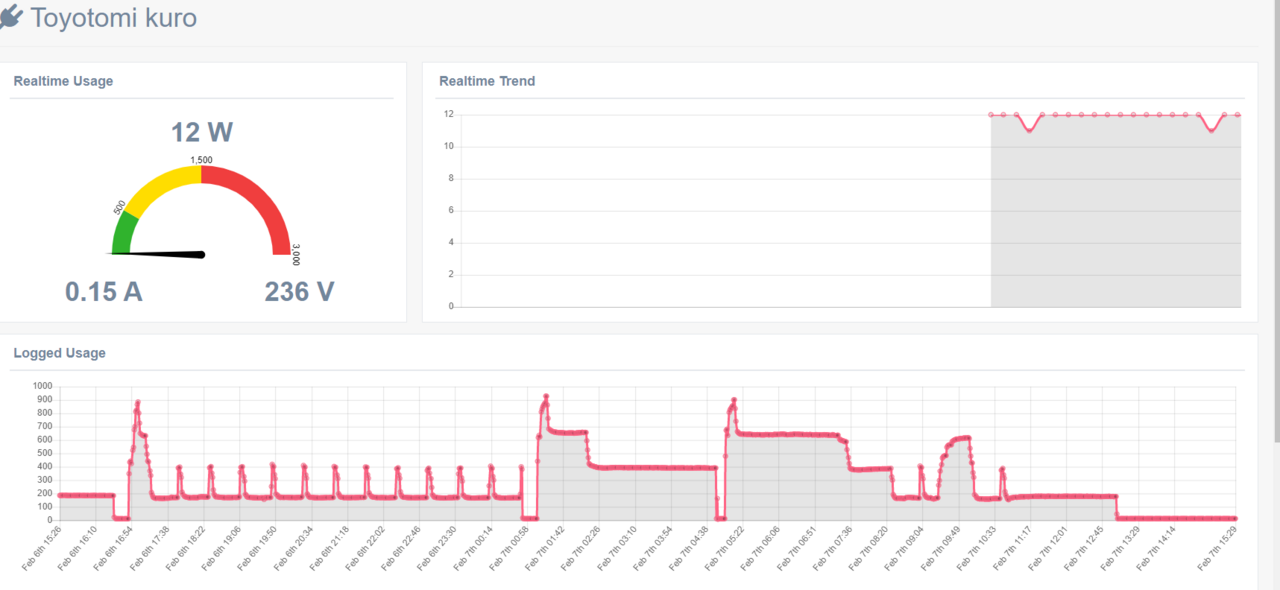Click the 500 label on logged usage axis
1280x590 pixels.
pyautogui.click(x=44, y=453)
